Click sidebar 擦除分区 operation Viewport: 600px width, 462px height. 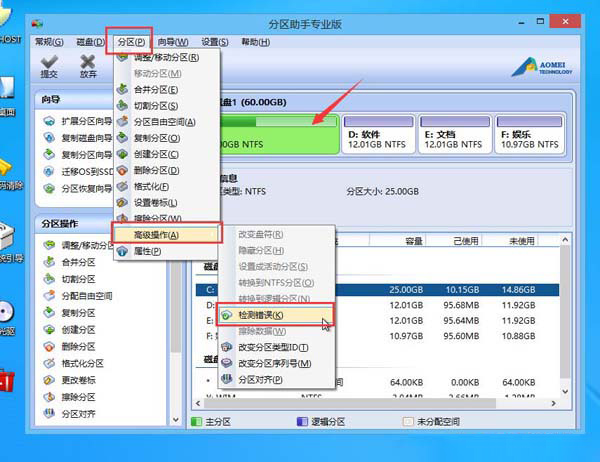[69, 397]
